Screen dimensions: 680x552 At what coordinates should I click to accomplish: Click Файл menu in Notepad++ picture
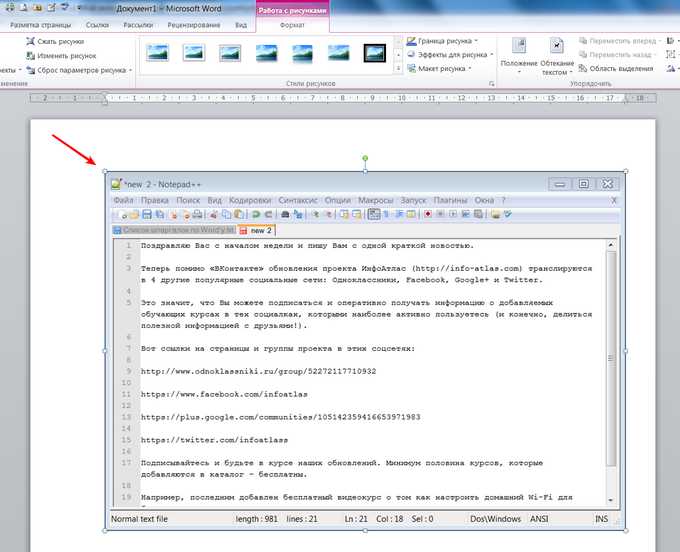(123, 200)
